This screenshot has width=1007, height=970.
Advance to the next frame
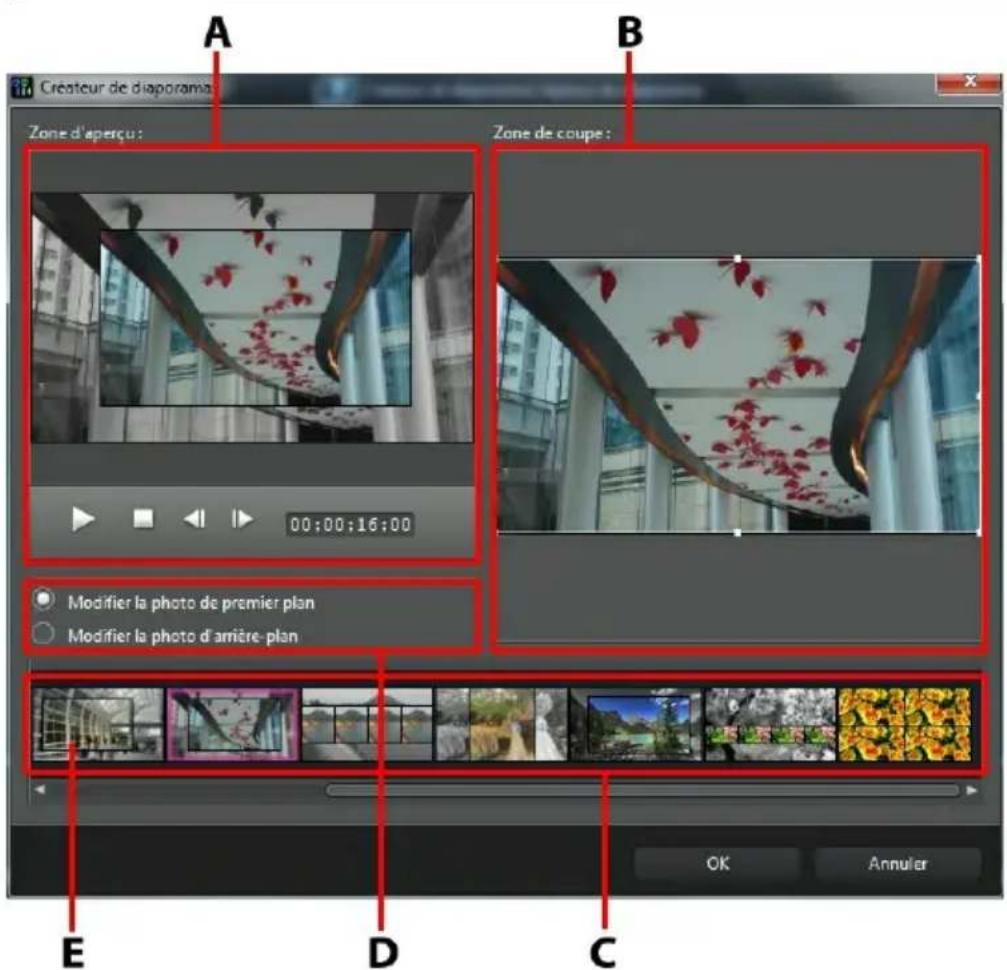coord(242,519)
